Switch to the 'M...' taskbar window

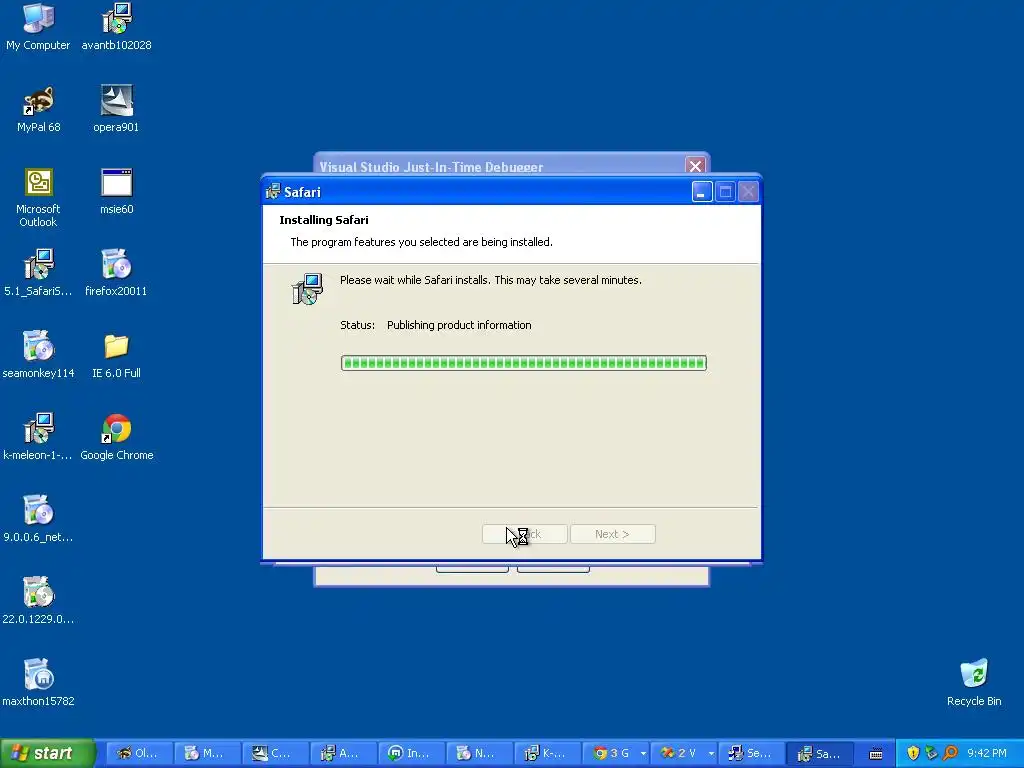pos(208,753)
